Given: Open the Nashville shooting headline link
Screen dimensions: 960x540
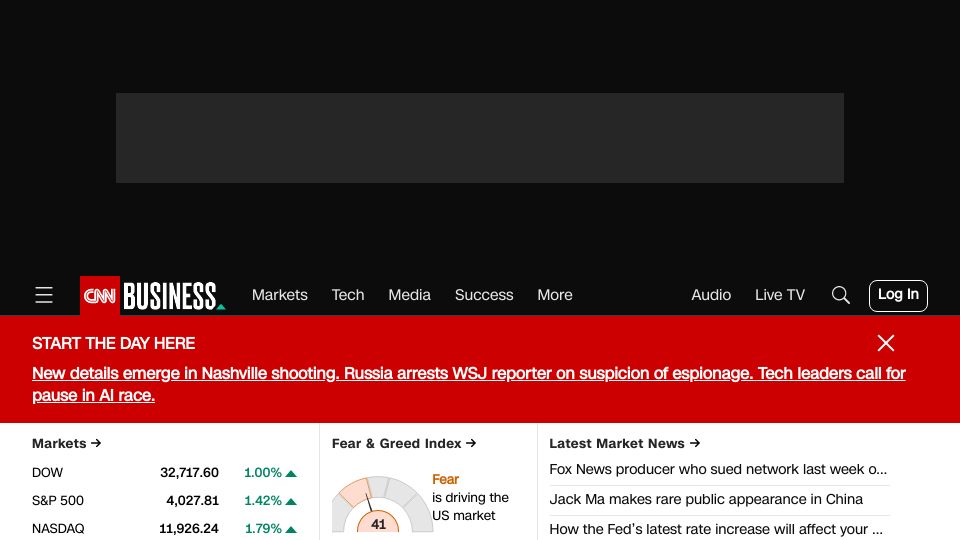Looking at the screenshot, I should point(468,384).
